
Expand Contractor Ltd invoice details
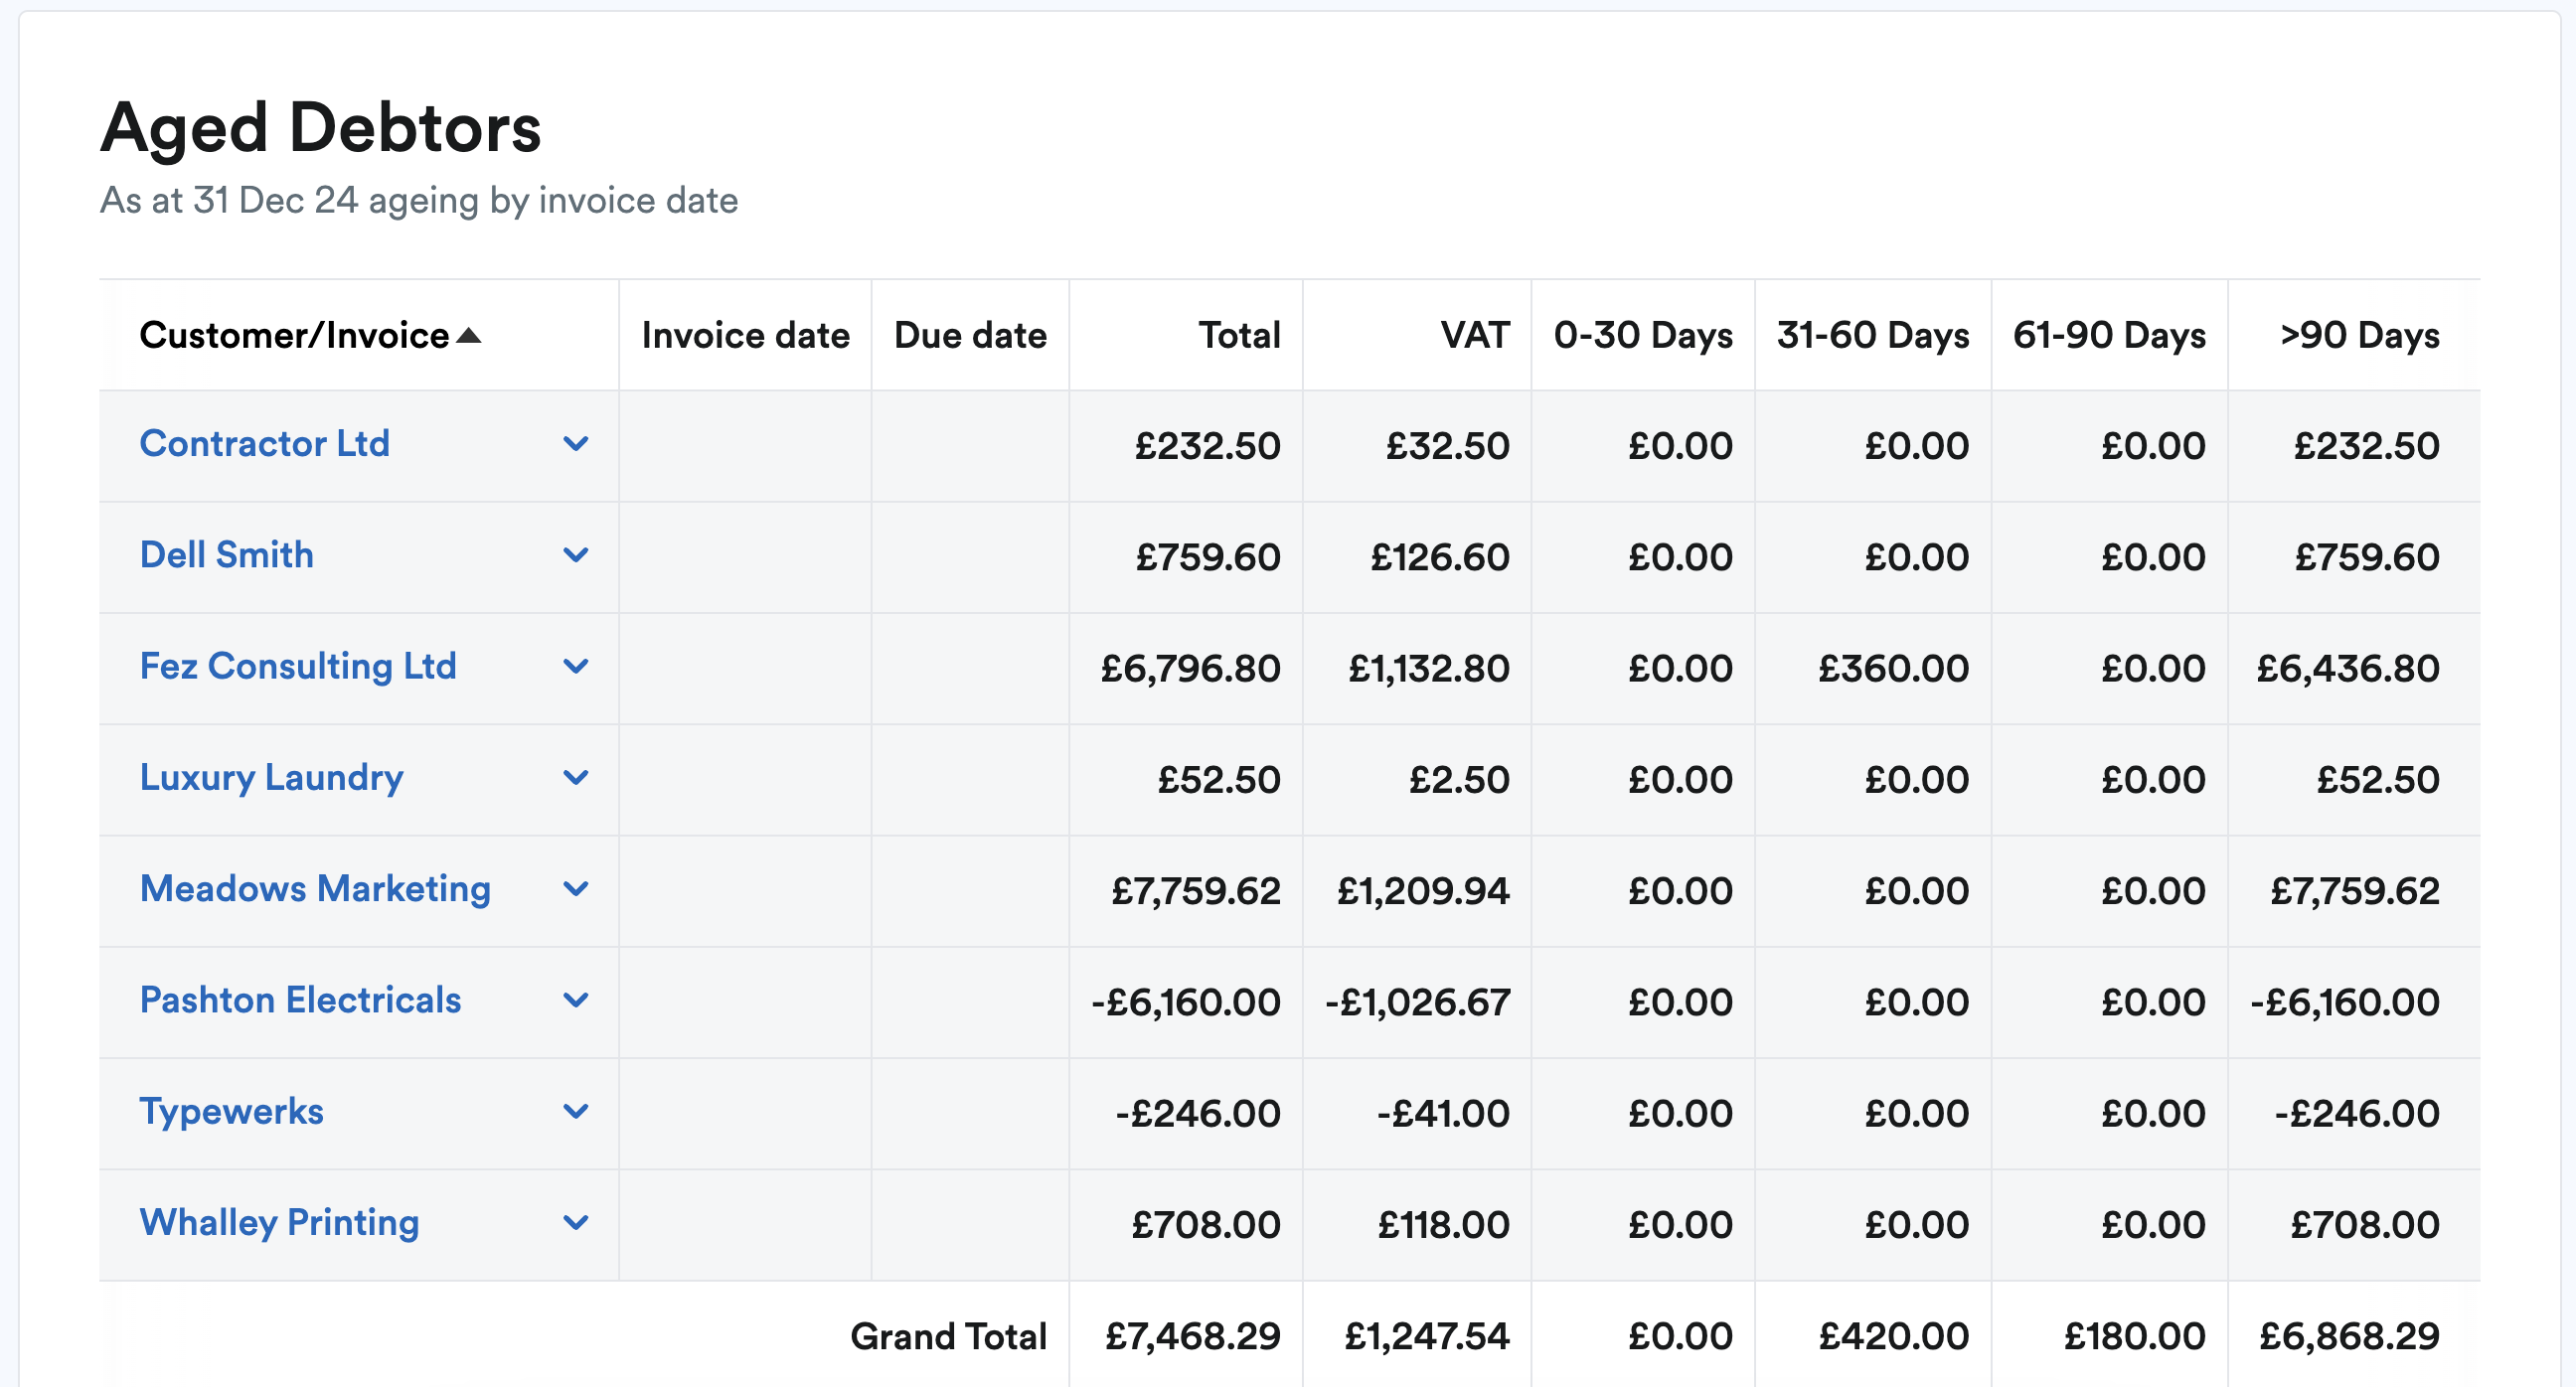(578, 446)
